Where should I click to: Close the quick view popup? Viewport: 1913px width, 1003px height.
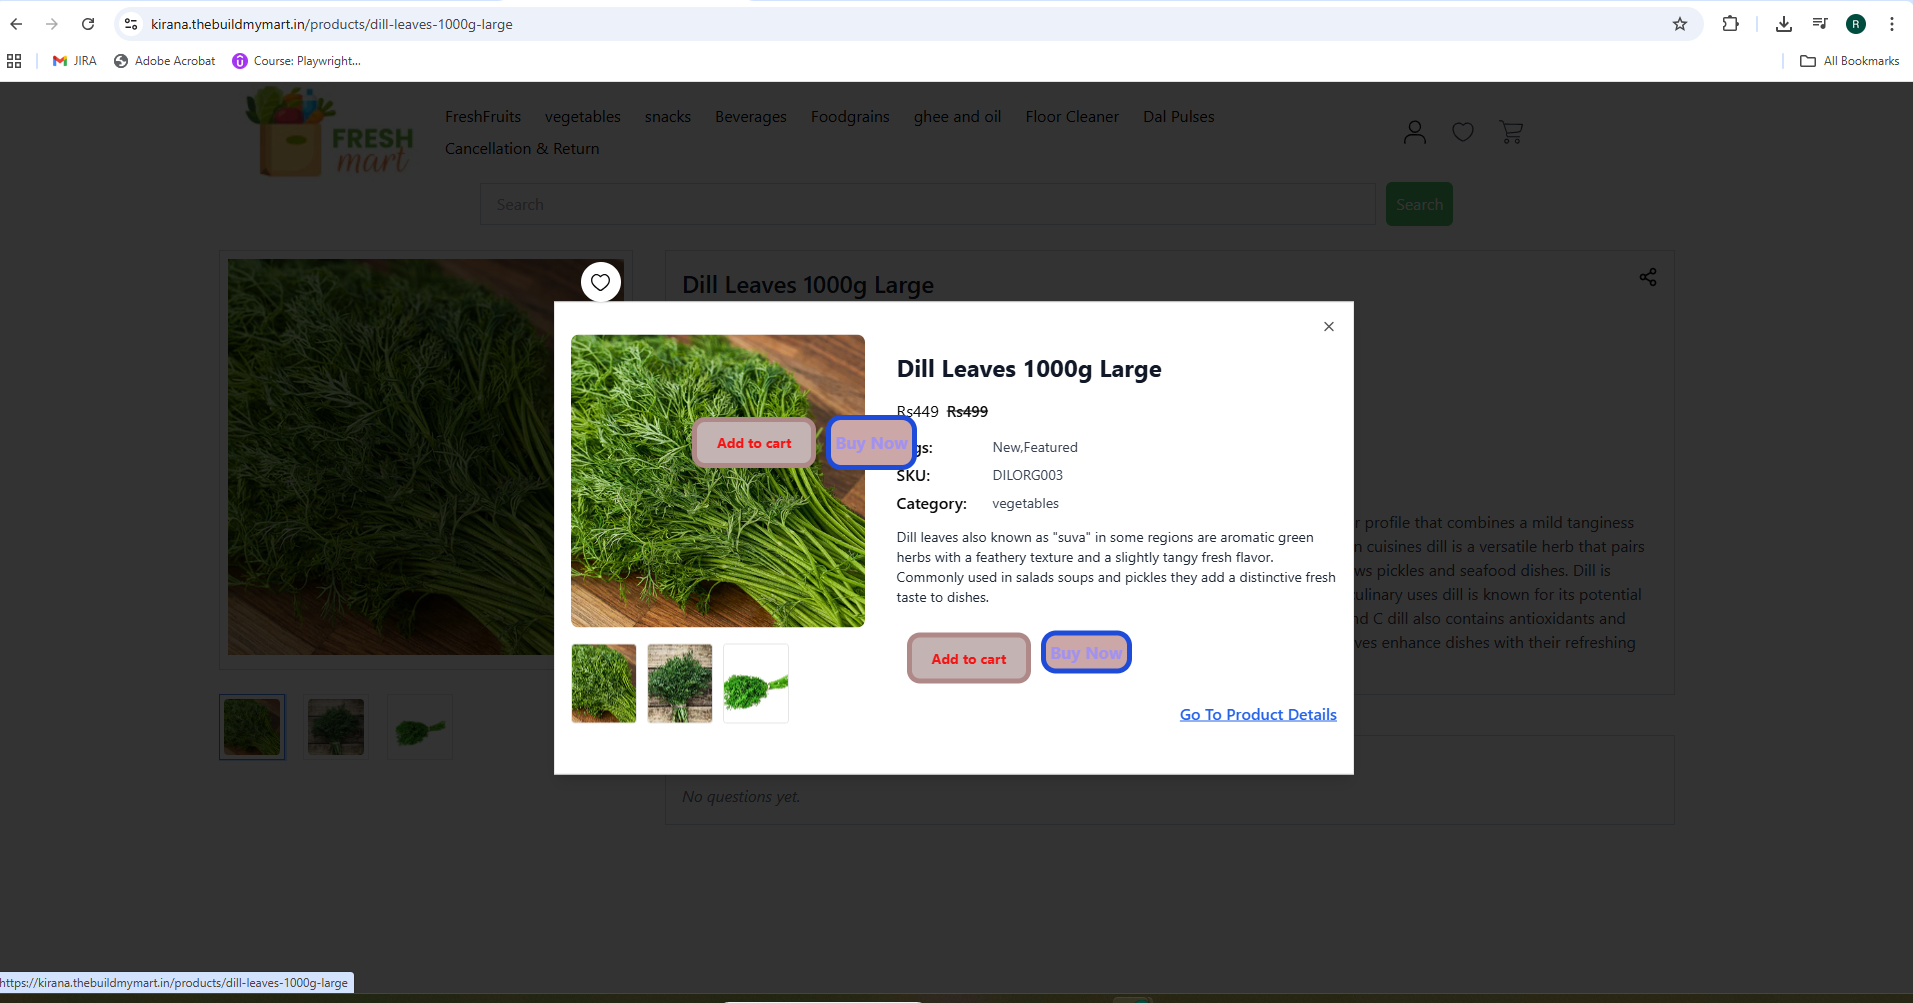tap(1329, 326)
